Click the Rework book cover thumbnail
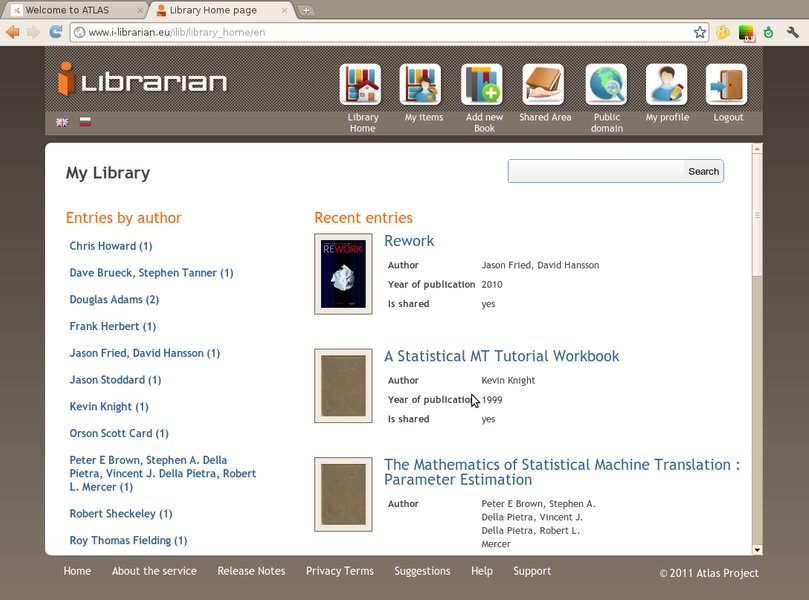 [x=343, y=274]
